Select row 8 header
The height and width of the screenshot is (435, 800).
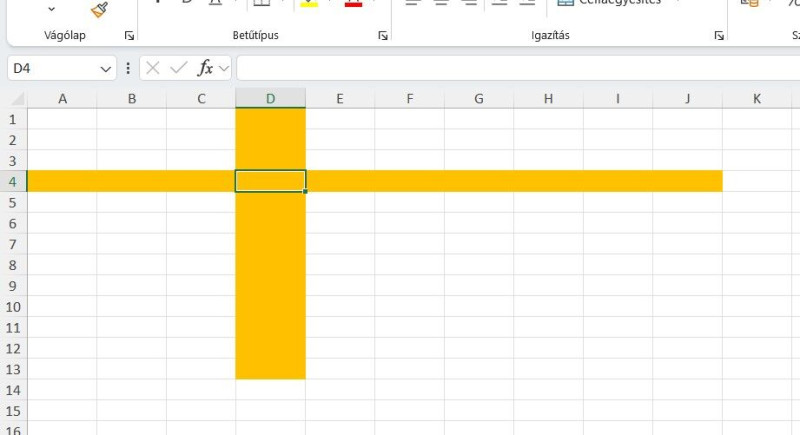(x=13, y=265)
